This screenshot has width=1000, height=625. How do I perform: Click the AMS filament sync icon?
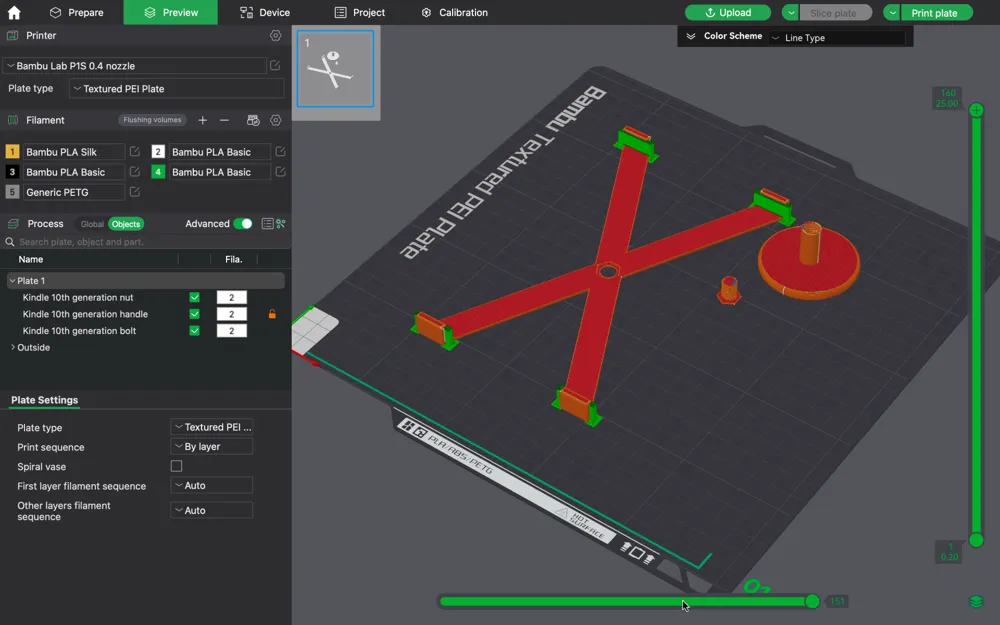pyautogui.click(x=253, y=120)
